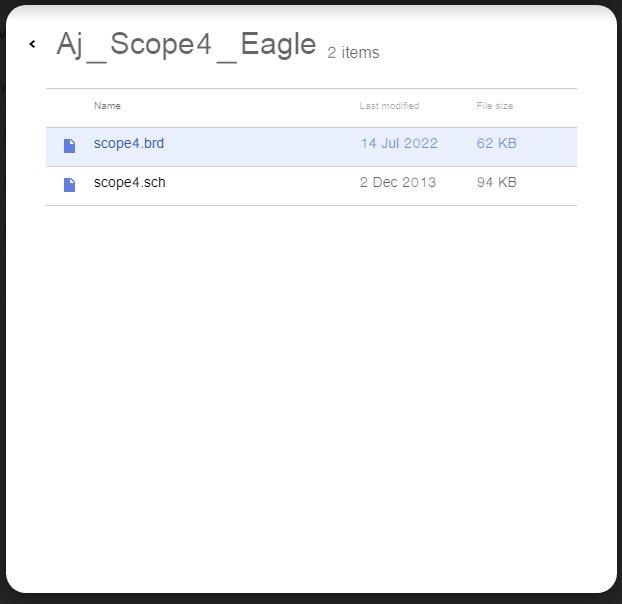The width and height of the screenshot is (622, 604).
Task: Click the row gap between sch name and date
Action: point(262,183)
